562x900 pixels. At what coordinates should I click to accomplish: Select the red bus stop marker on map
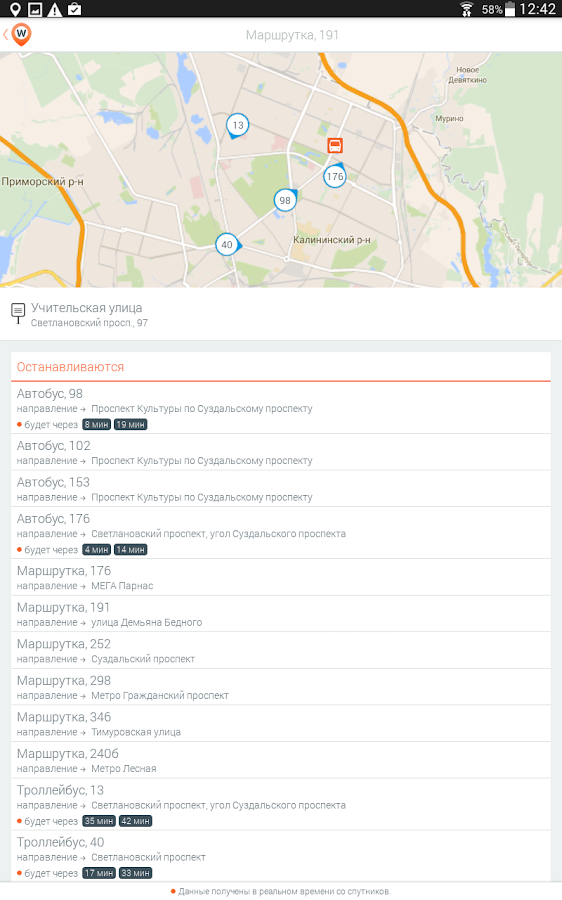(x=335, y=145)
